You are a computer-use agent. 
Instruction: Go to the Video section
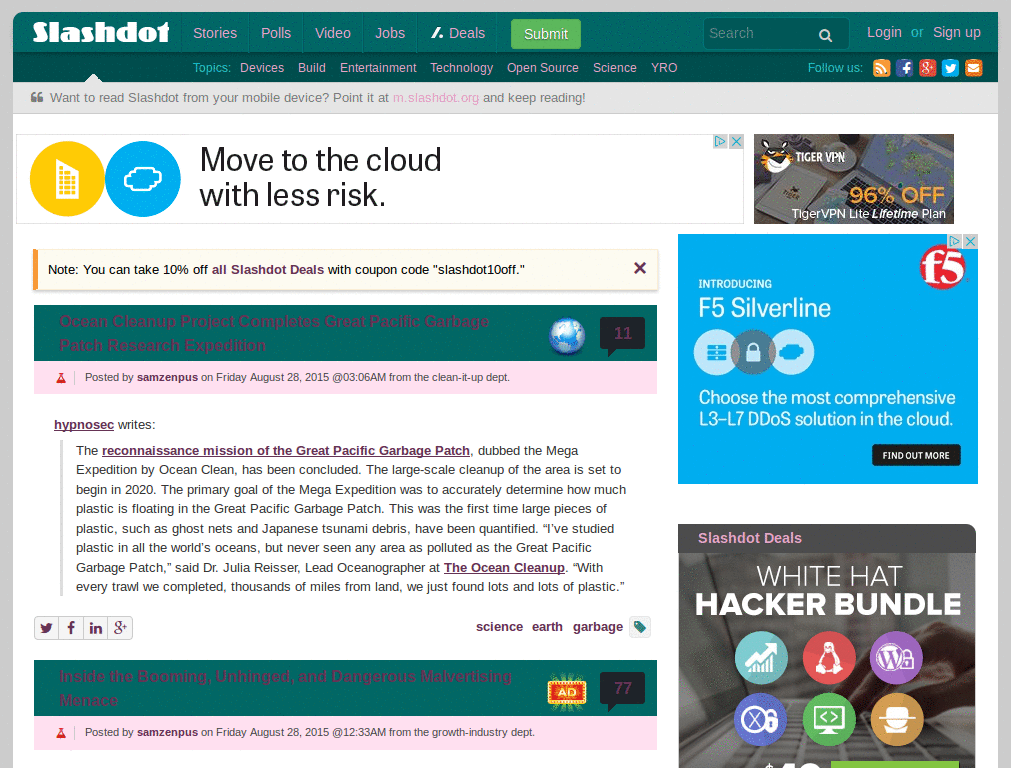tap(332, 33)
